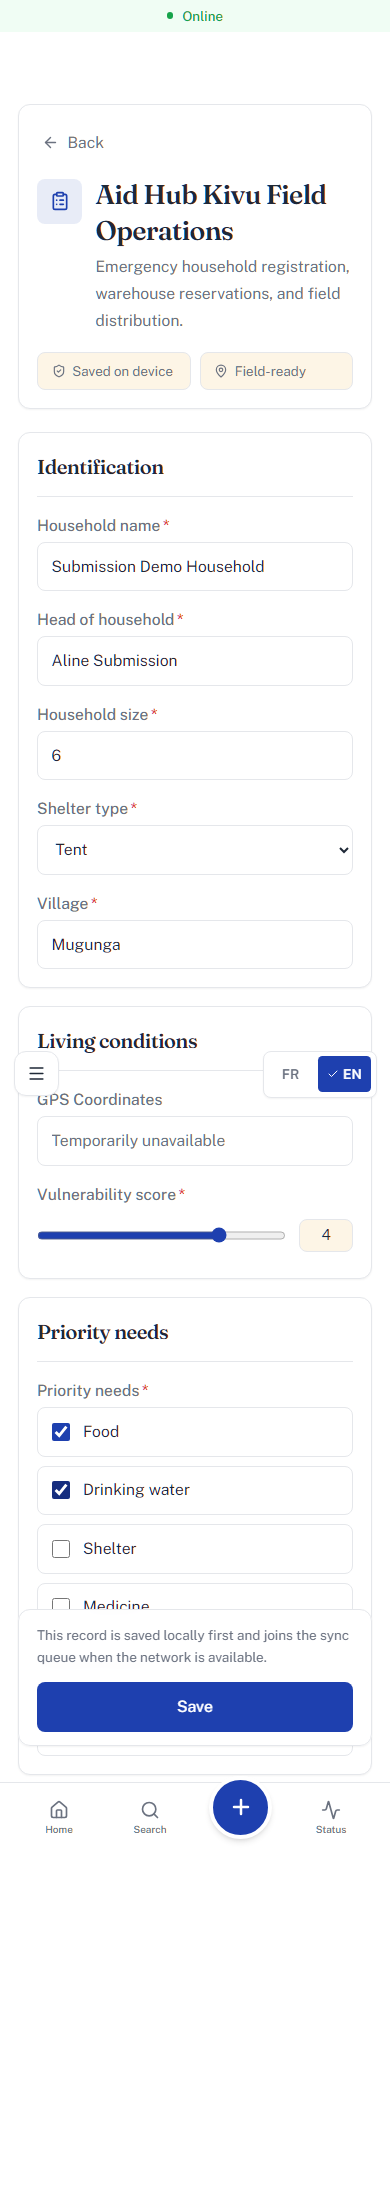Open Home from bottom navigation
Viewport: 390px width, 2186px height.
pyautogui.click(x=59, y=1816)
